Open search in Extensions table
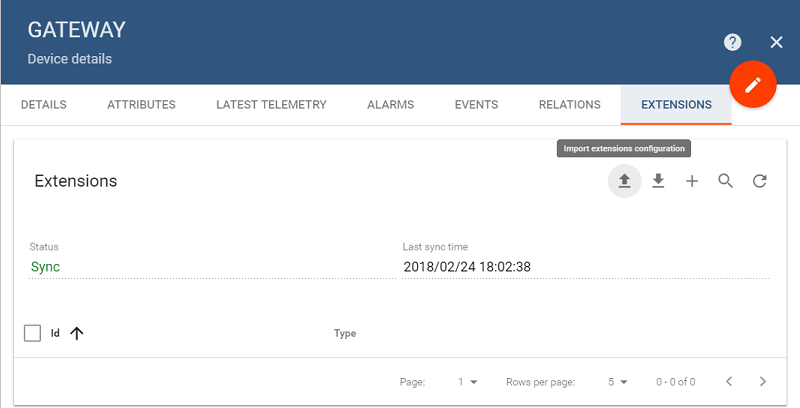This screenshot has height=408, width=800. tap(726, 181)
